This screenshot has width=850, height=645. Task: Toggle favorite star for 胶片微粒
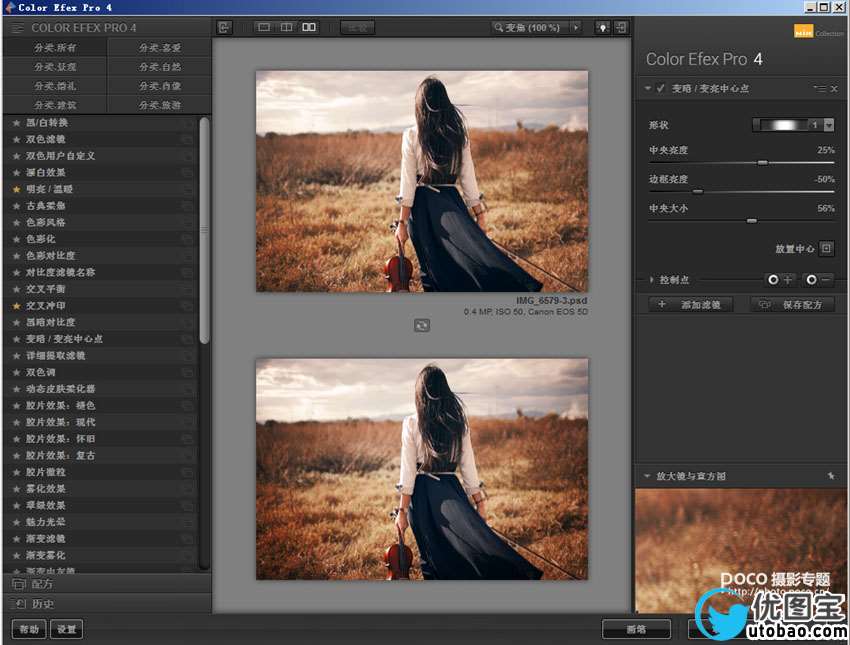tap(17, 472)
